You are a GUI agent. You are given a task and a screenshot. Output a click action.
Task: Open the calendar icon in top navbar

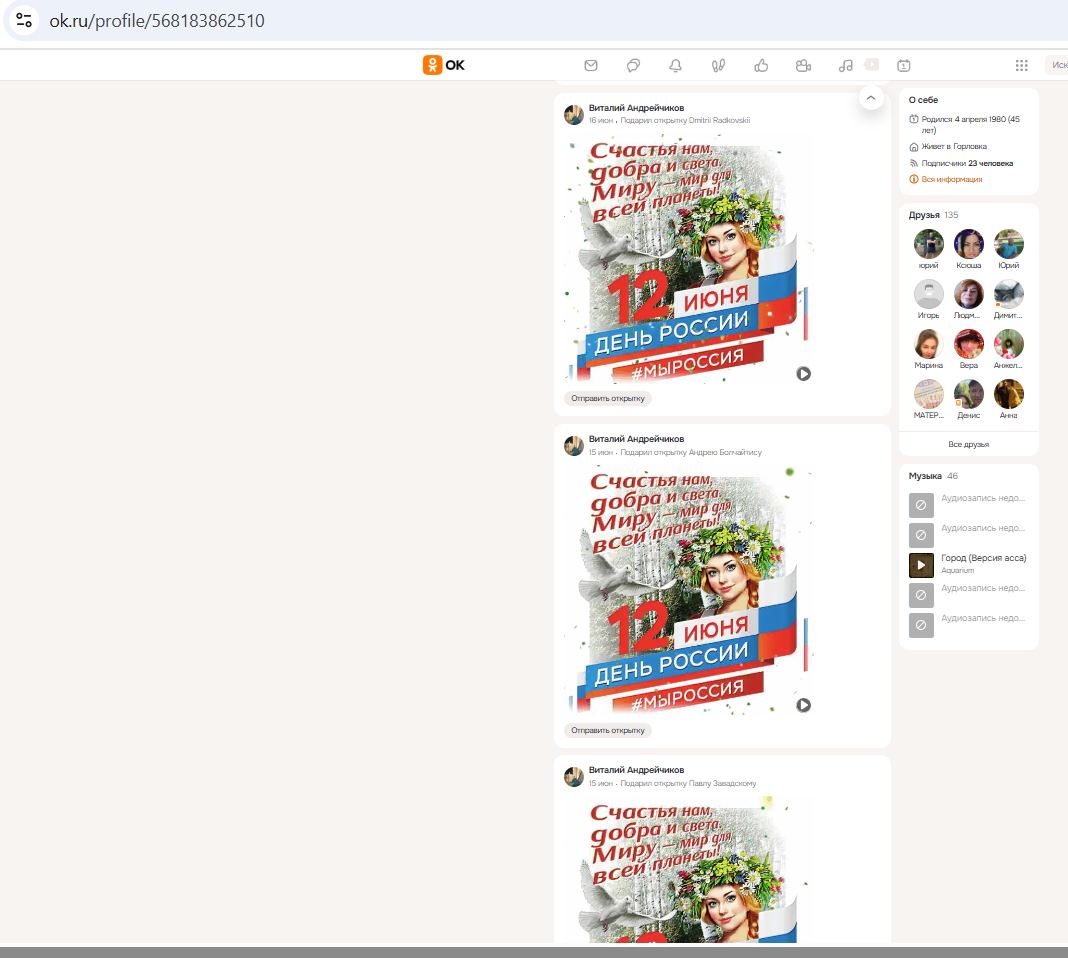(x=903, y=65)
